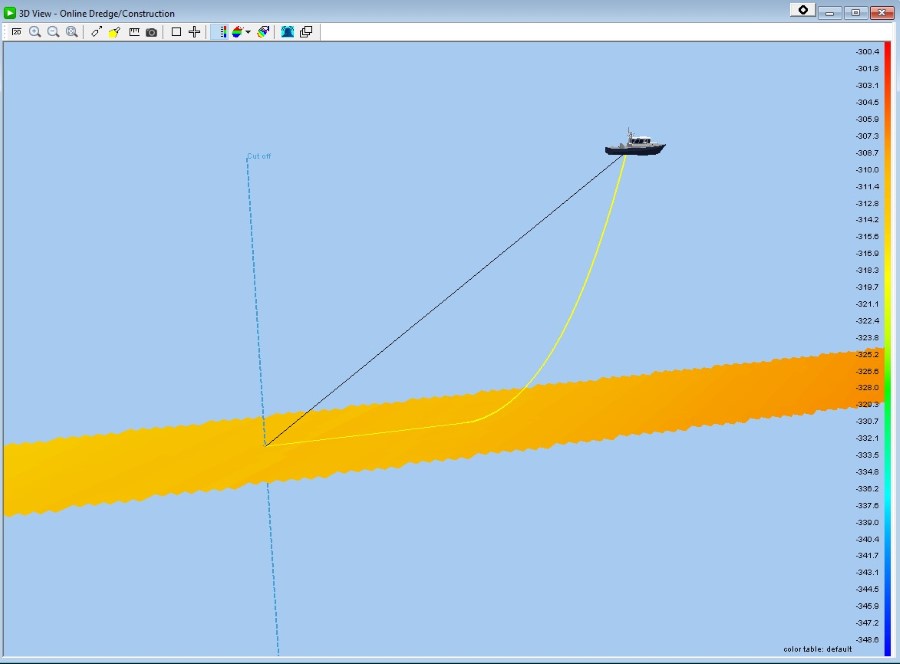Expand the color mode dropdown arrow
Image resolution: width=900 pixels, height=664 pixels.
(248, 32)
